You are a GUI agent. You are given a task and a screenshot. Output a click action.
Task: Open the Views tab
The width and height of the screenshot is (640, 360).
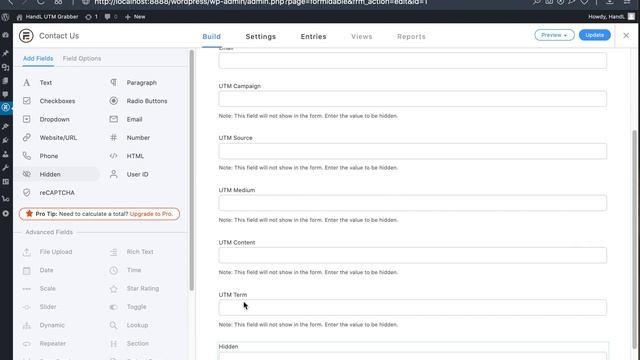pos(362,36)
